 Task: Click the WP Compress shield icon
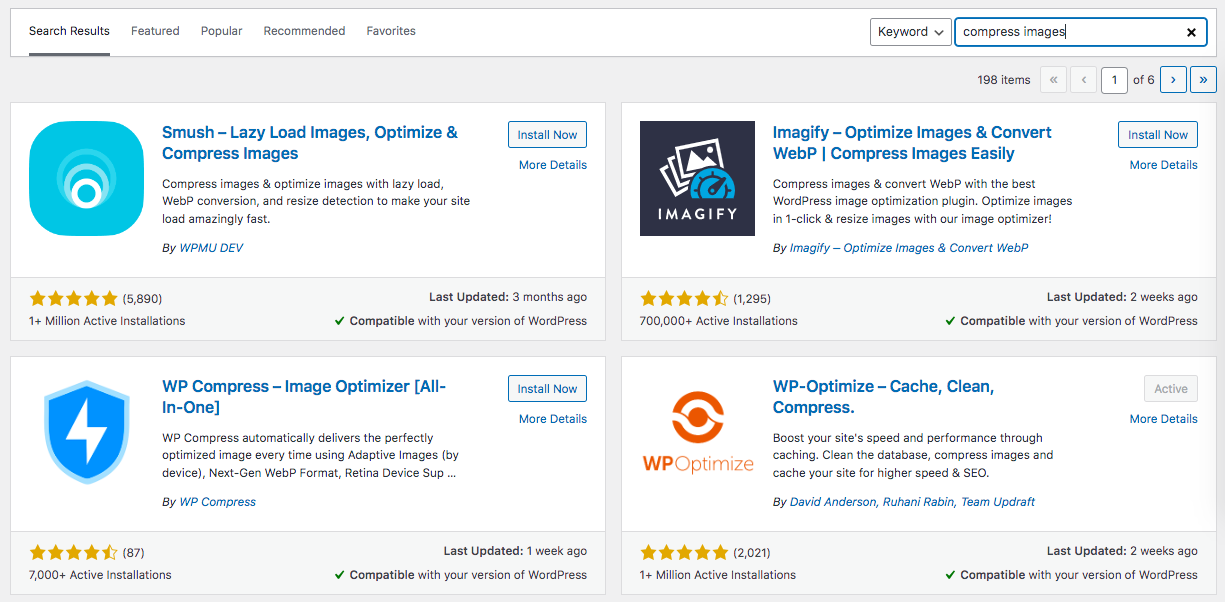point(86,432)
